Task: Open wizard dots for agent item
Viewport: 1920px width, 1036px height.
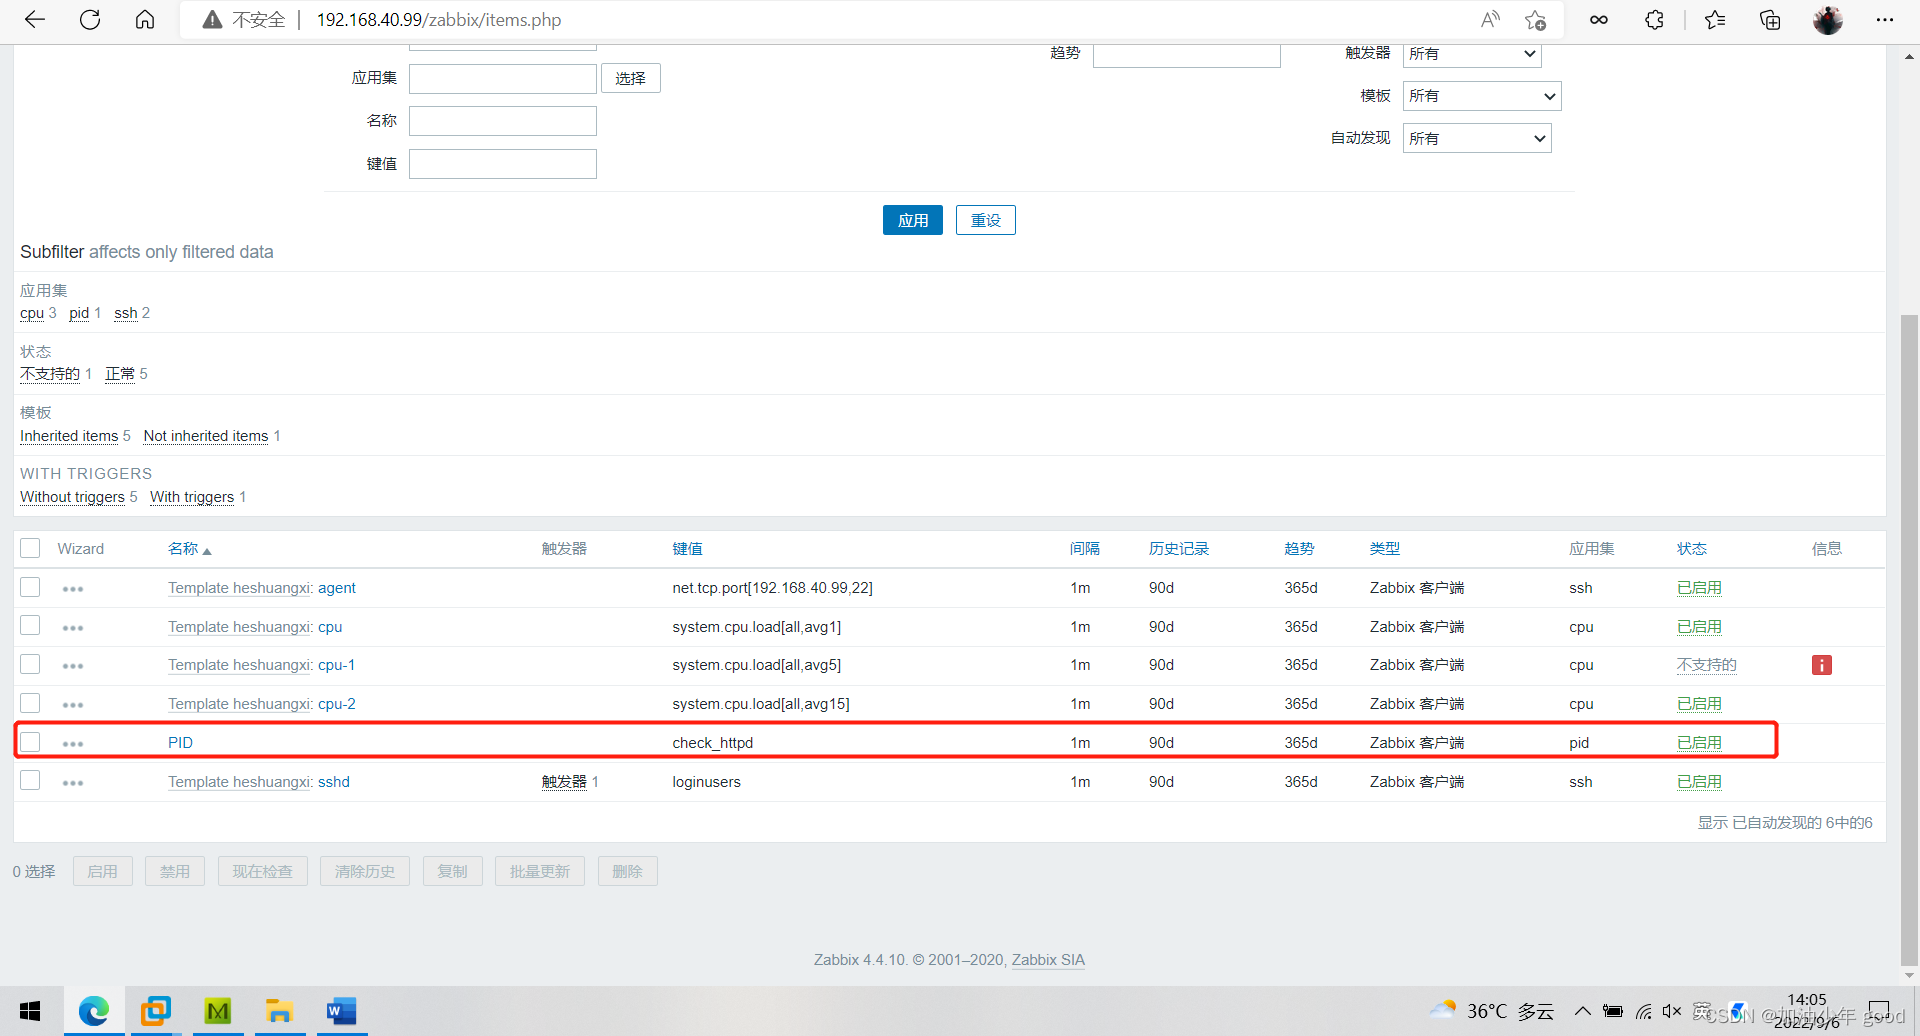Action: point(73,589)
